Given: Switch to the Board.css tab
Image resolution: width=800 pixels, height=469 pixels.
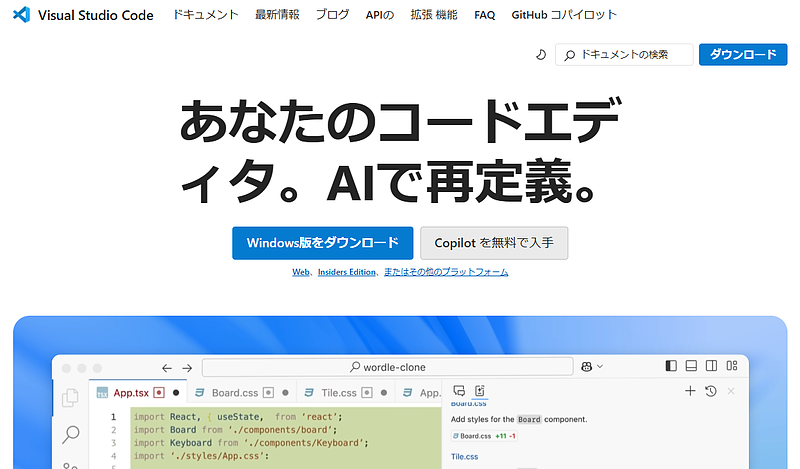Looking at the screenshot, I should (233, 393).
